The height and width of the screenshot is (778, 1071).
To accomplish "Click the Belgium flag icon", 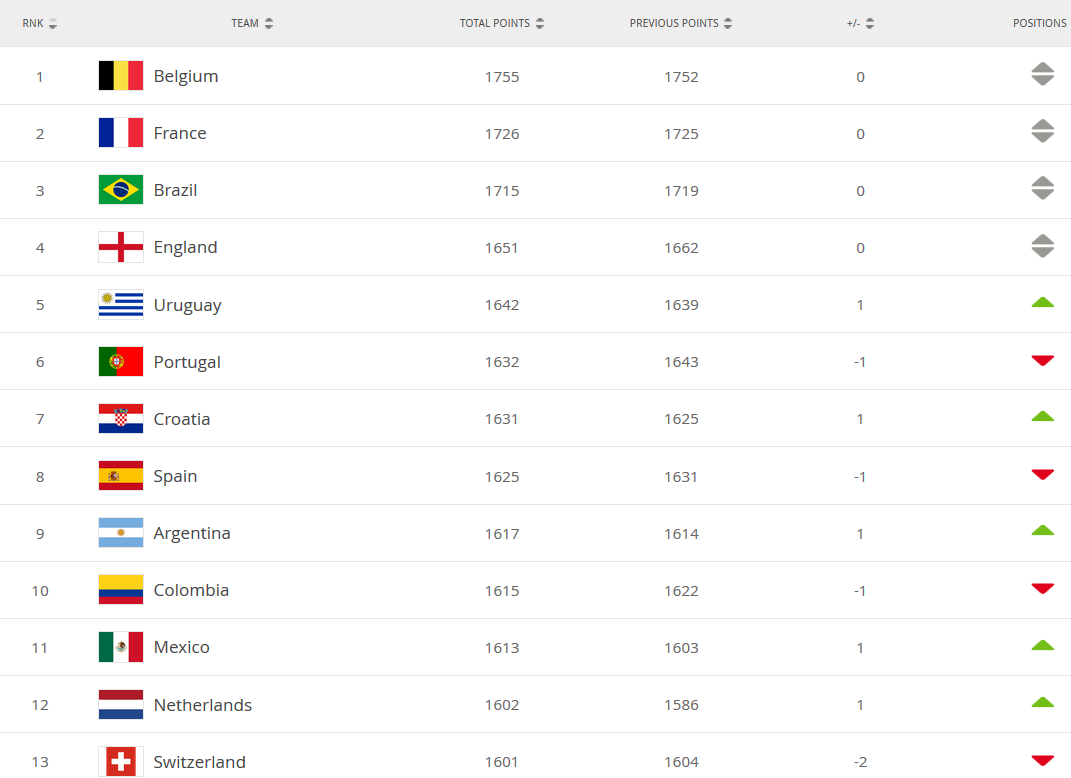I will [x=120, y=76].
